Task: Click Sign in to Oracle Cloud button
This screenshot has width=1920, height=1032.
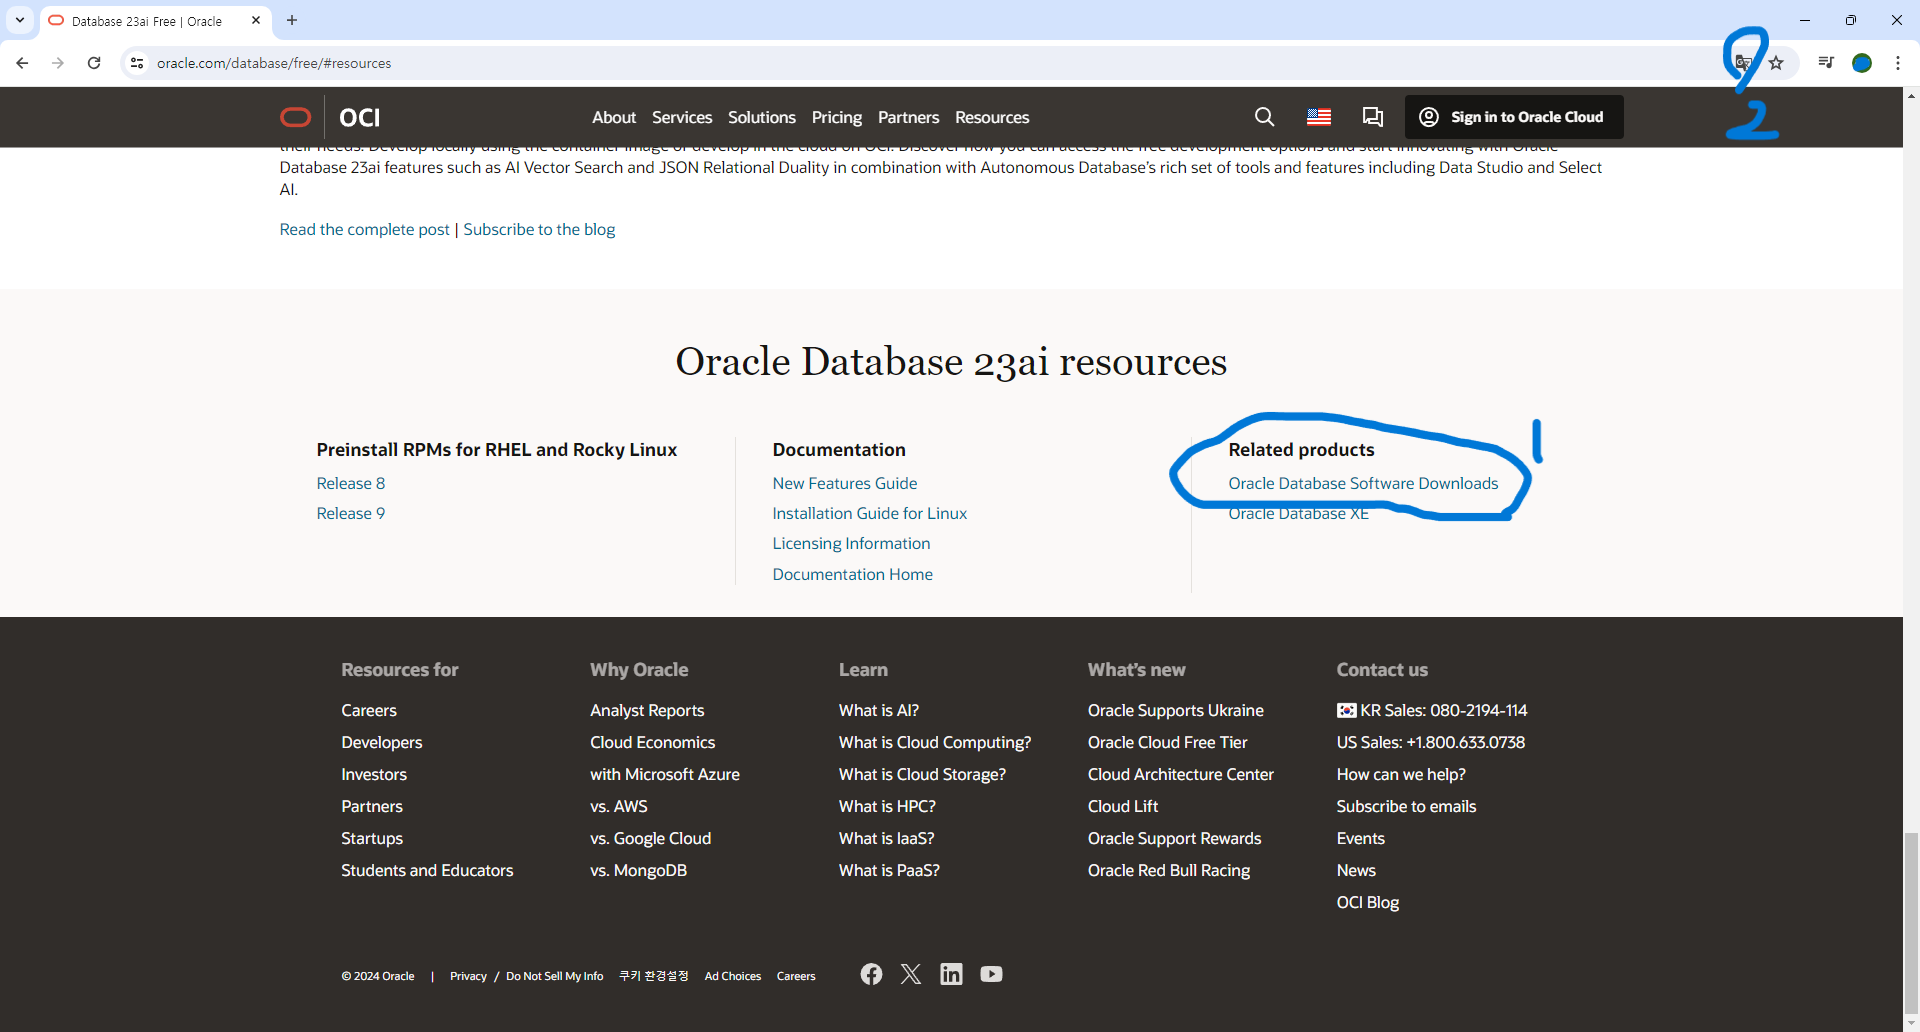Action: [x=1514, y=117]
